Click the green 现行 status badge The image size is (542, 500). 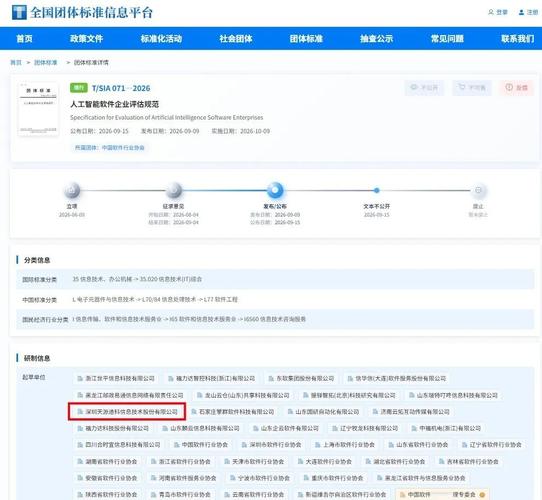coord(79,88)
